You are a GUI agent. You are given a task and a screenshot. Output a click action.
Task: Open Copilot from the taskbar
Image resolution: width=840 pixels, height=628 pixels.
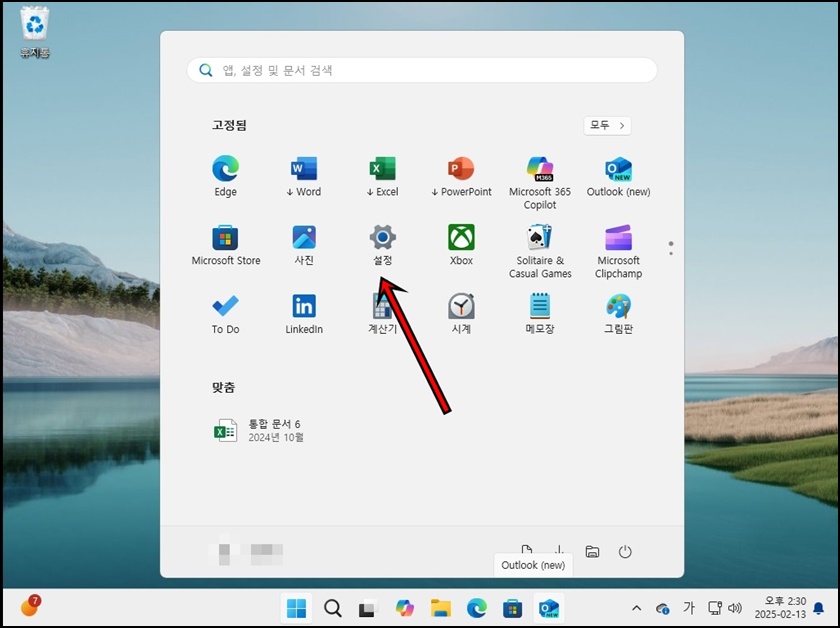pos(404,608)
